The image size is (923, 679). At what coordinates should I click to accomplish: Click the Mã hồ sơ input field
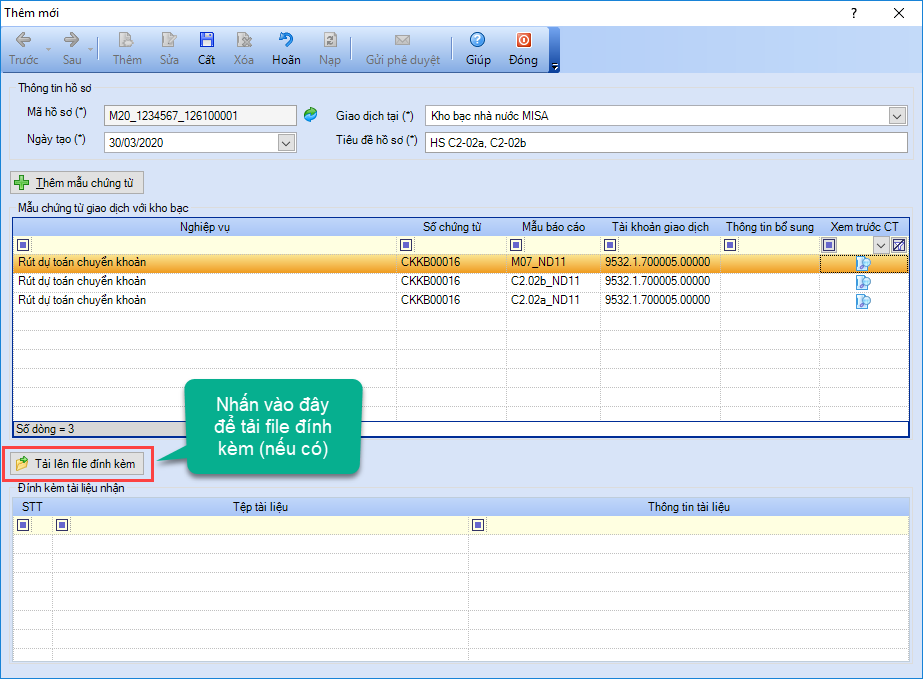[200, 115]
